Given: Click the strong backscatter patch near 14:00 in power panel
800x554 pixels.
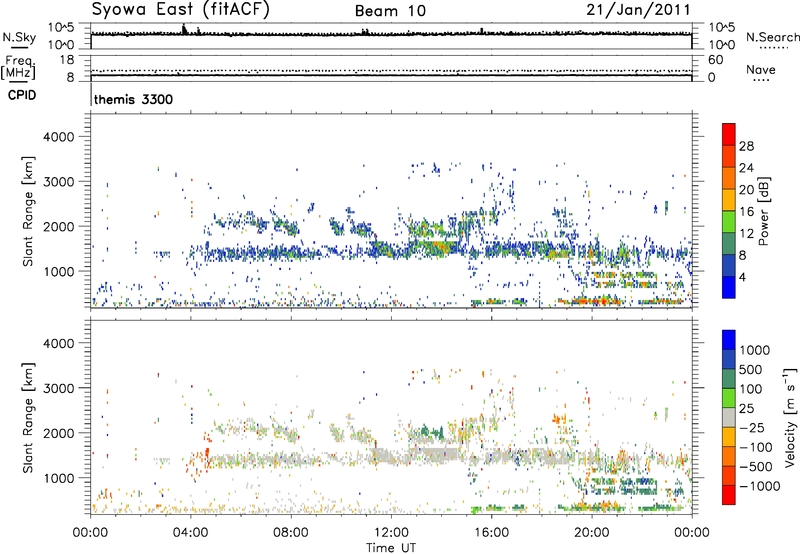Looking at the screenshot, I should pyautogui.click(x=438, y=247).
